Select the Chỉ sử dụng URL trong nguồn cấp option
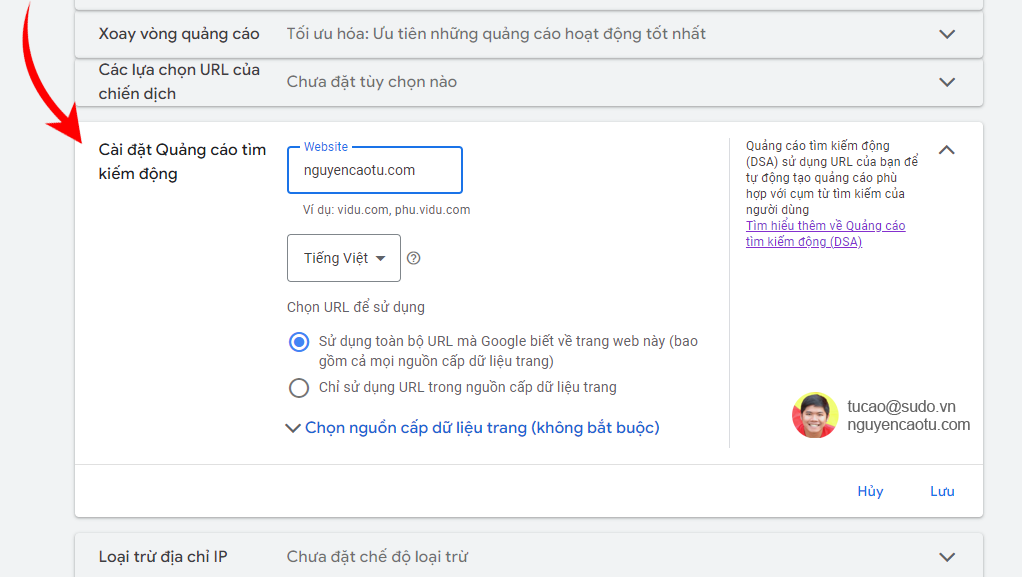The height and width of the screenshot is (577, 1022). point(299,387)
